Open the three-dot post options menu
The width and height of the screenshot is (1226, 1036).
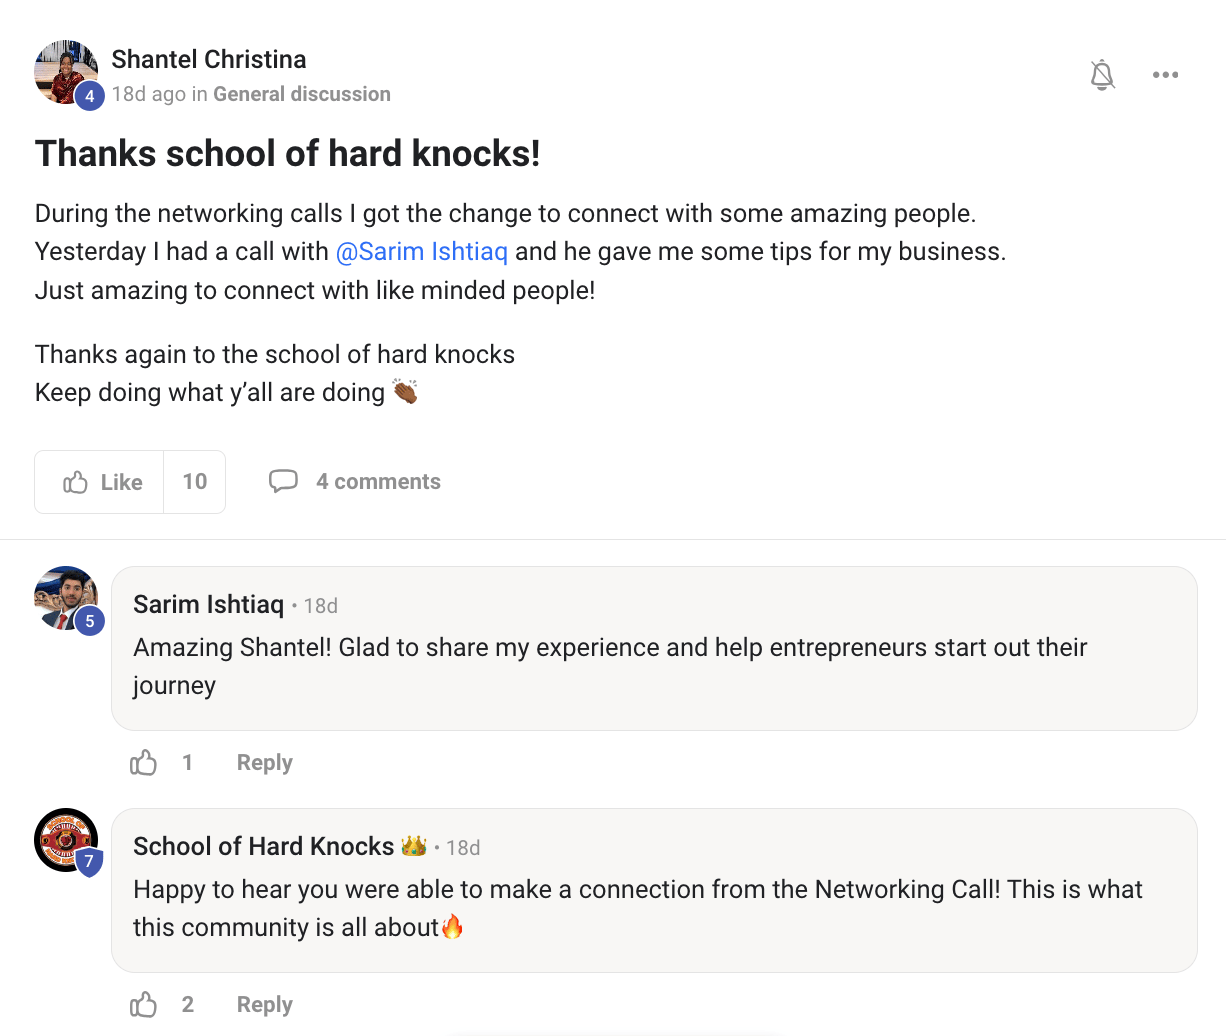coord(1165,75)
